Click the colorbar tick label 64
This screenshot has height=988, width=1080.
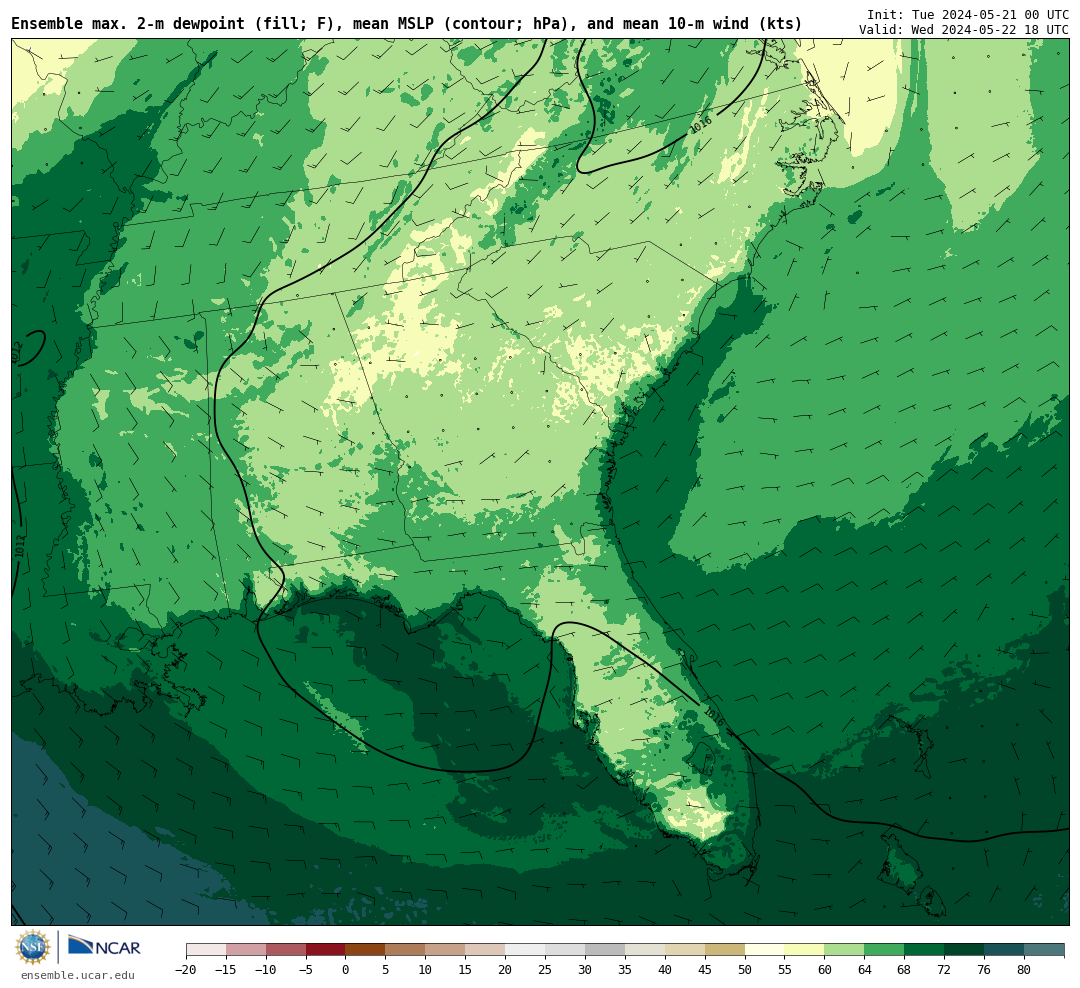point(864,969)
